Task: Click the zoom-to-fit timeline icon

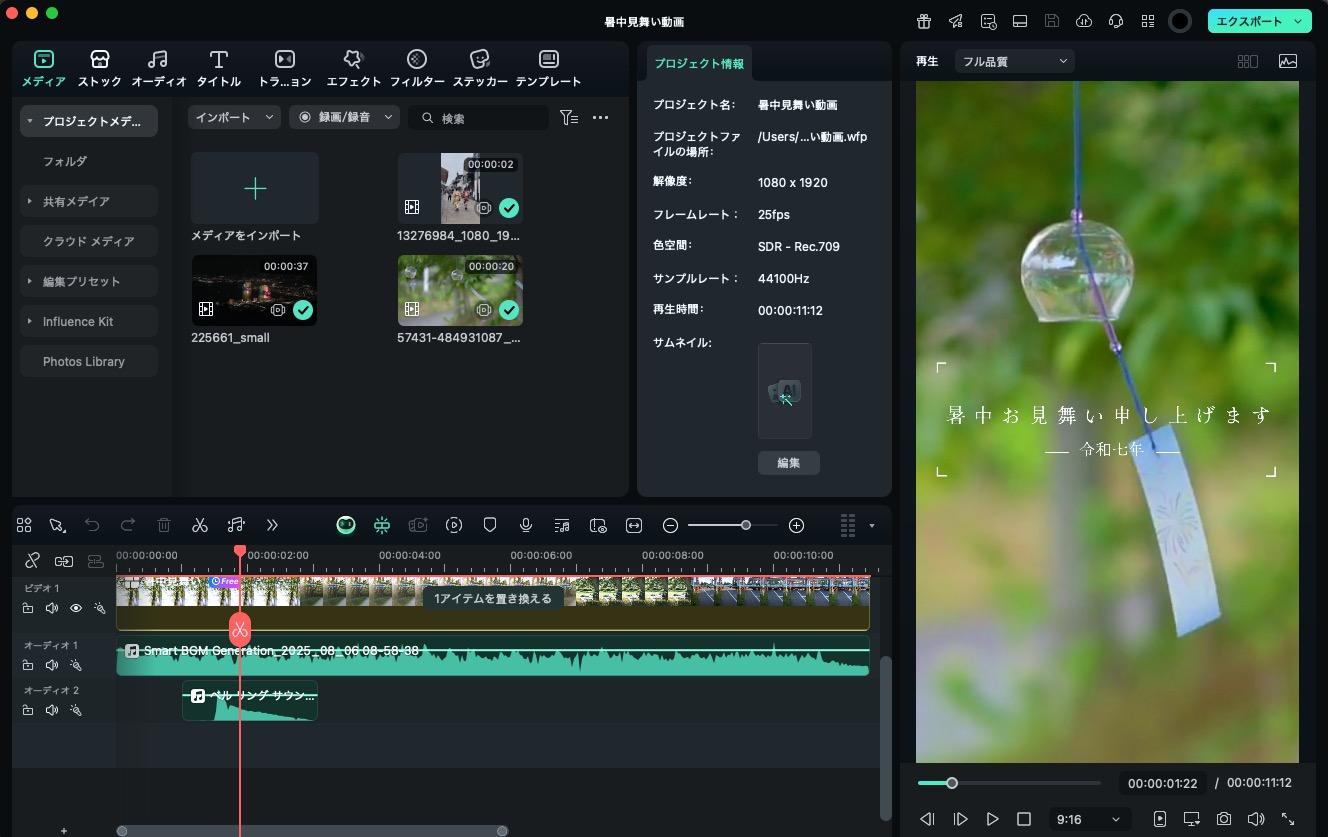Action: [x=634, y=525]
